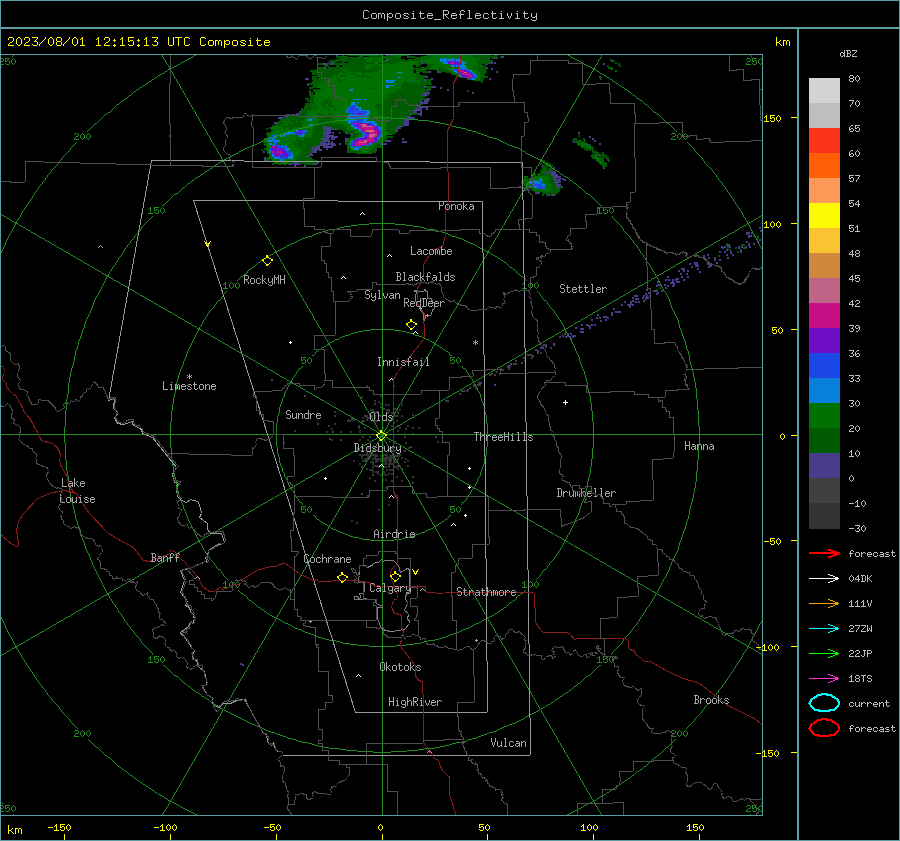900x841 pixels.
Task: Select the 65 dBZ red color swatch
Action: tap(824, 140)
